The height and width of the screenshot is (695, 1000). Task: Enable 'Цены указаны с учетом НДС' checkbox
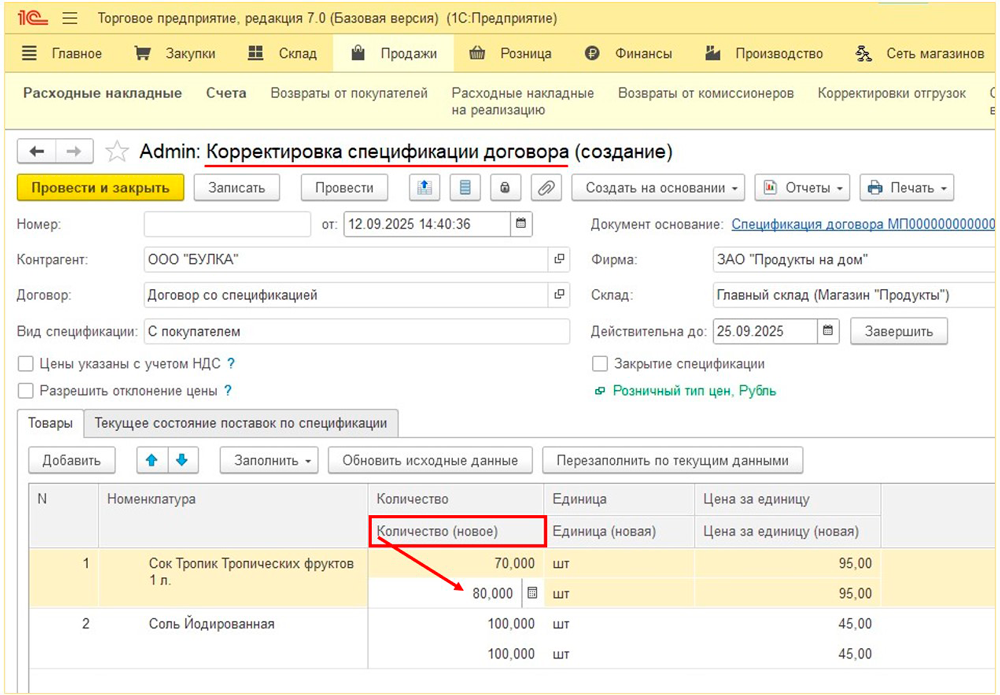point(25,364)
